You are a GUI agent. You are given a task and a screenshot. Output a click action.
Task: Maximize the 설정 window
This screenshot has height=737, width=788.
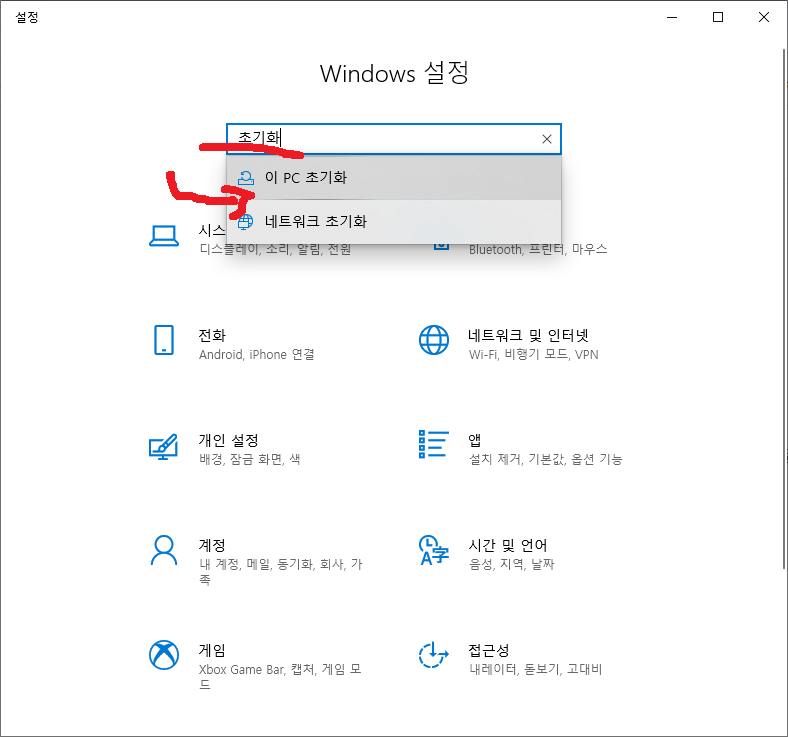click(718, 17)
